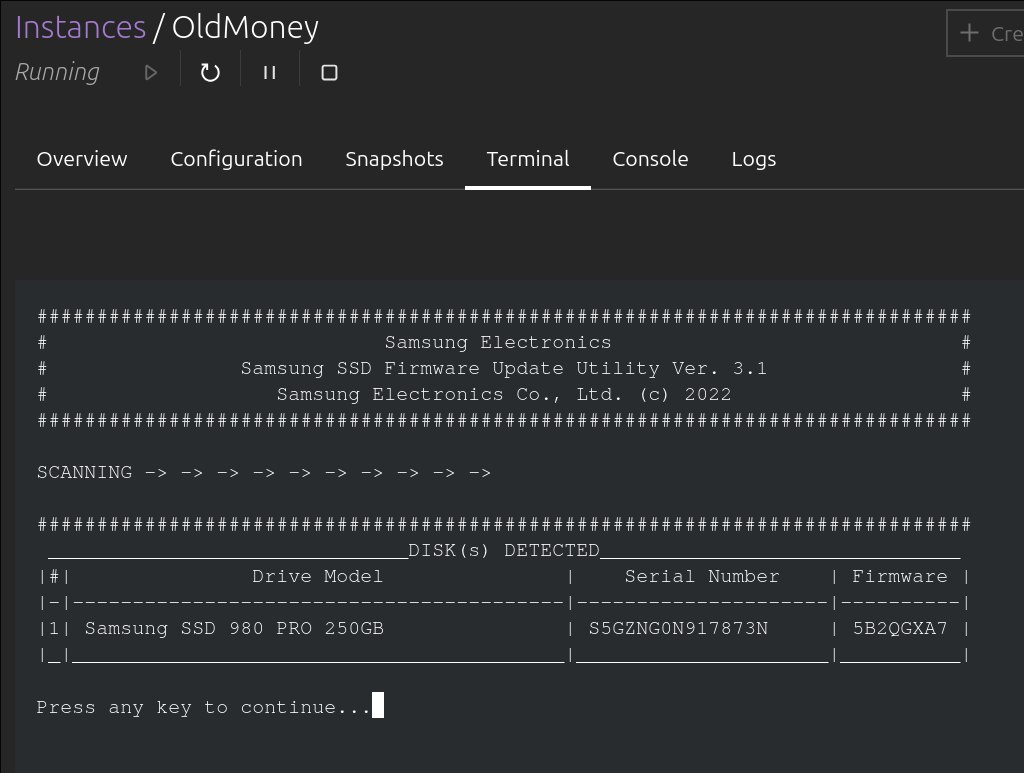This screenshot has width=1024, height=773.
Task: Select the serial number S5GZNG0N917873N
Action: click(x=678, y=628)
